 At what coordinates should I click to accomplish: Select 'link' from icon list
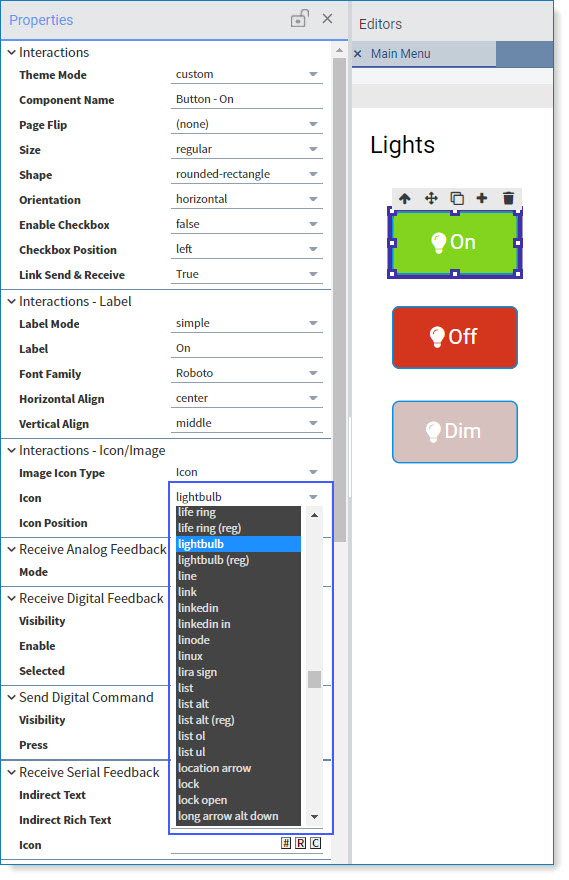click(238, 592)
